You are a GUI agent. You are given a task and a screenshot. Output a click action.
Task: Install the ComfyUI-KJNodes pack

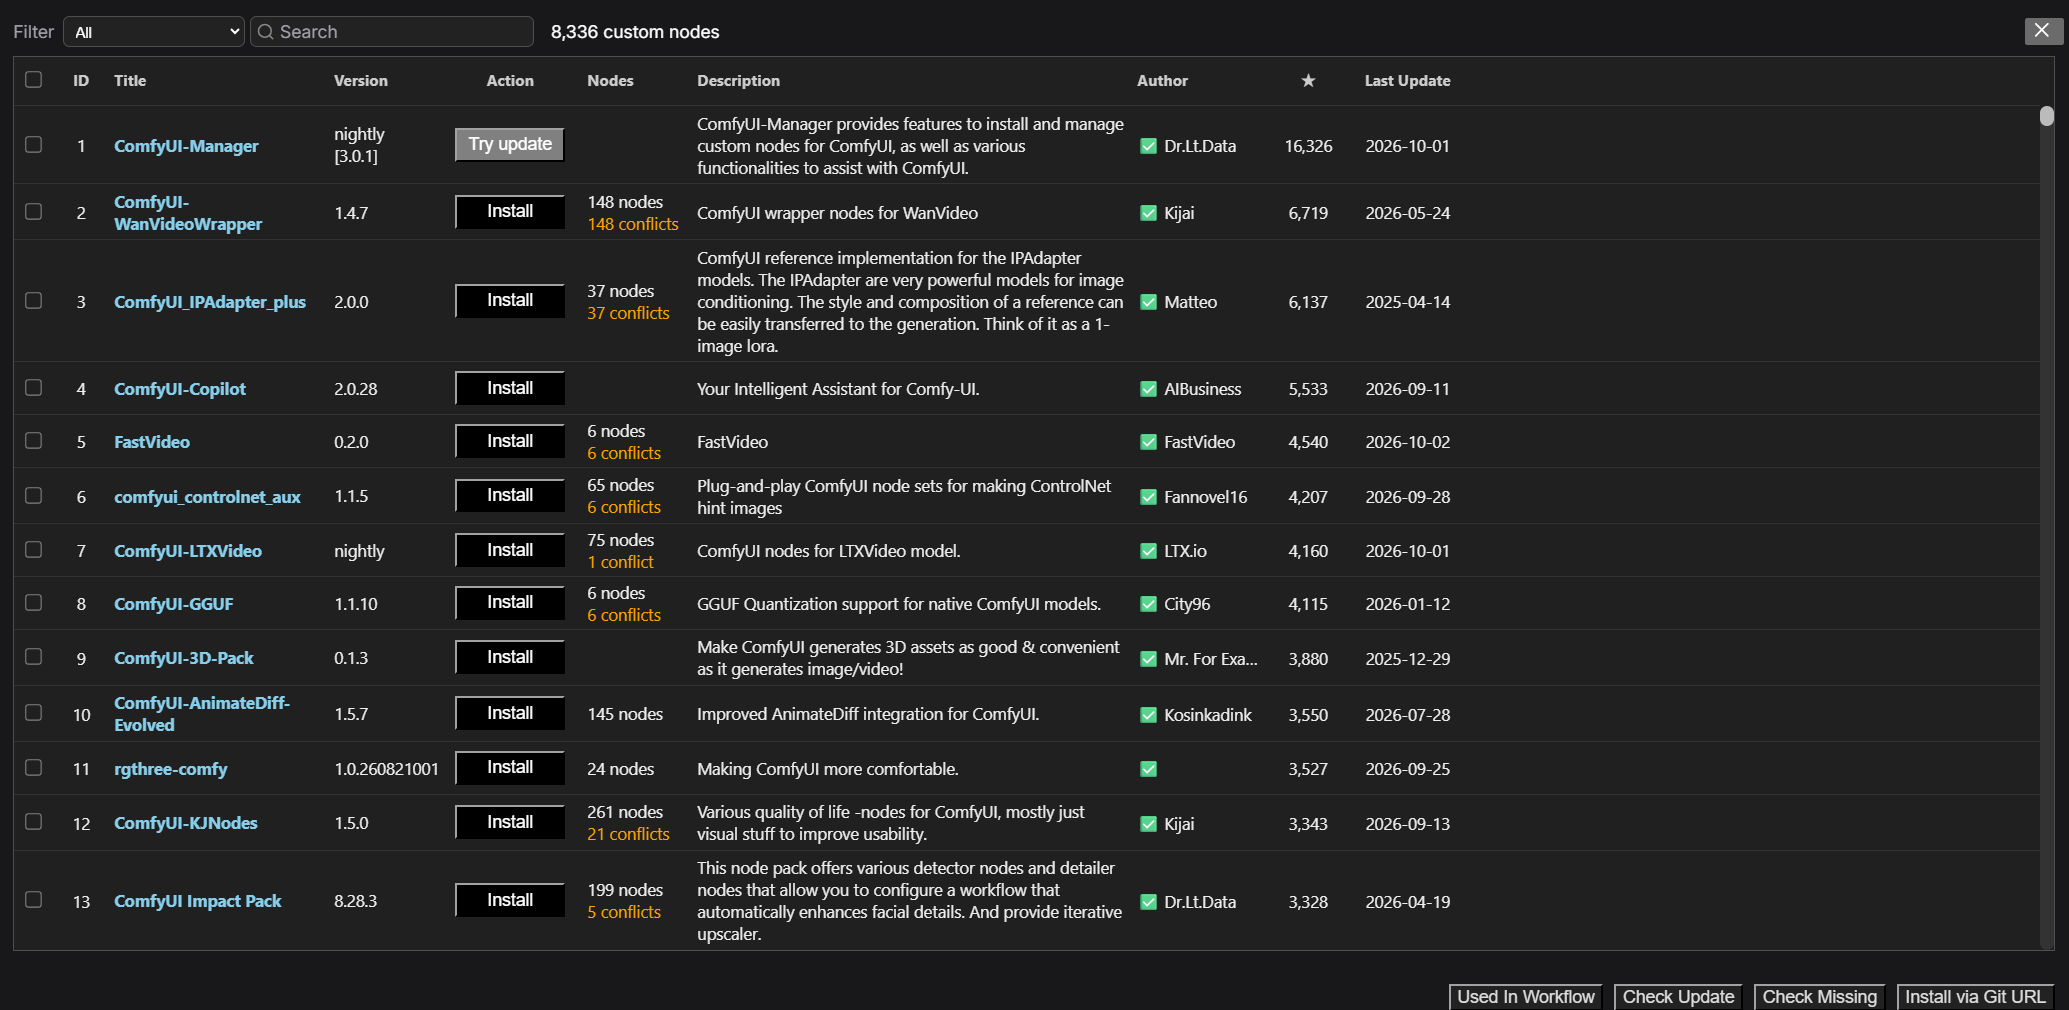click(510, 822)
